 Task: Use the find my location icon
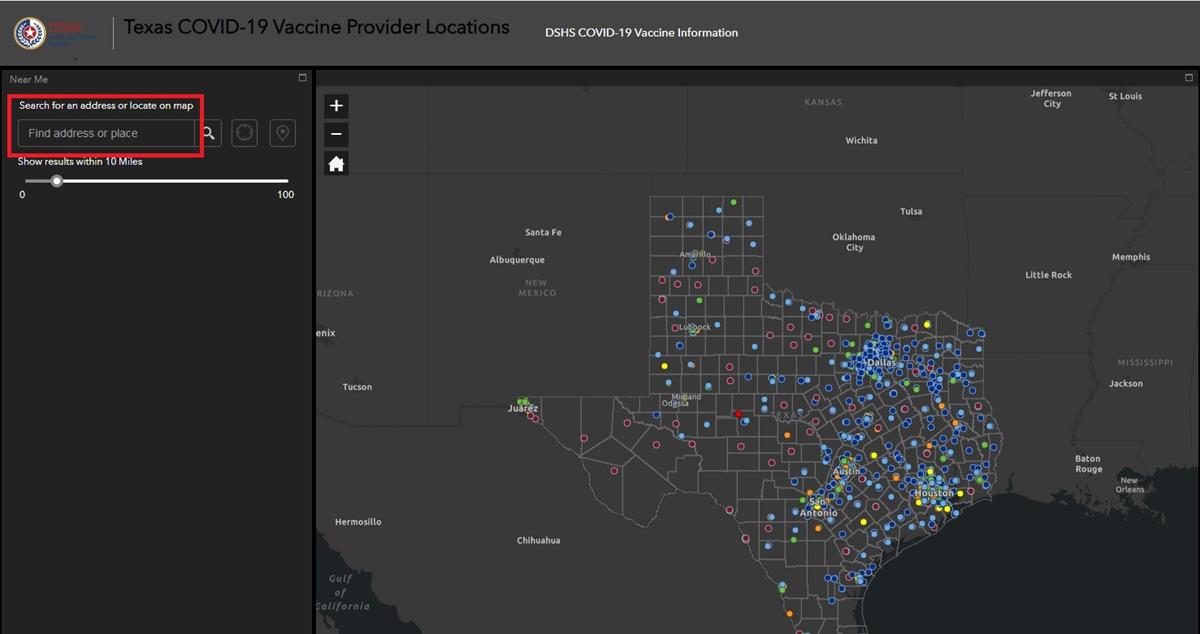245,133
